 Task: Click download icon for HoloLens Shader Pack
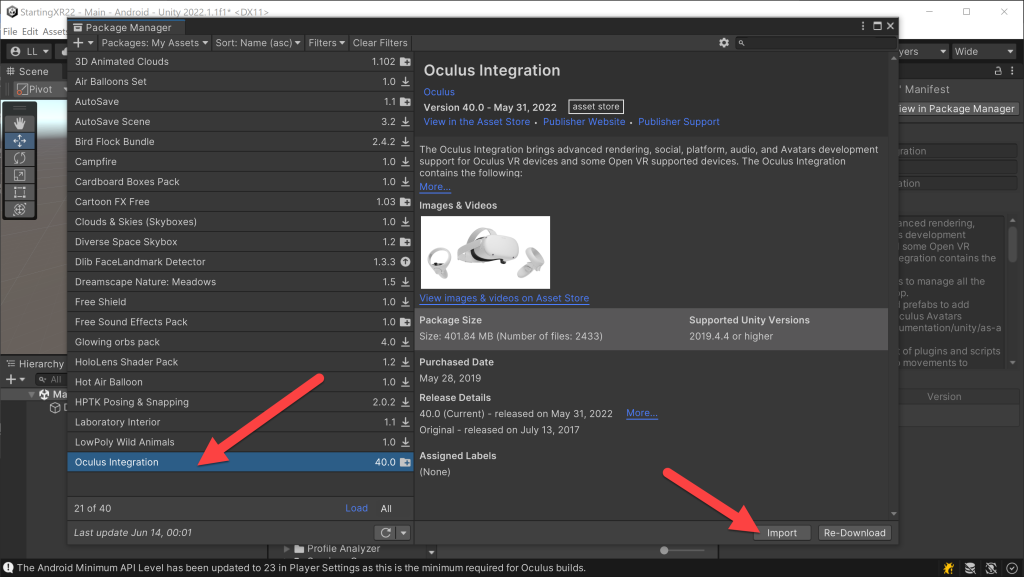[406, 362]
